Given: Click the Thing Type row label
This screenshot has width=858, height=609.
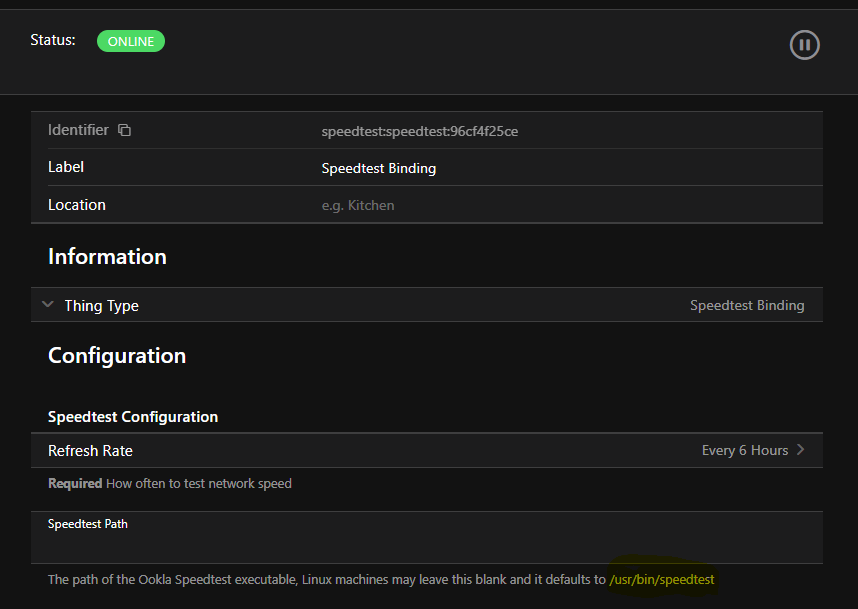Looking at the screenshot, I should click(101, 306).
